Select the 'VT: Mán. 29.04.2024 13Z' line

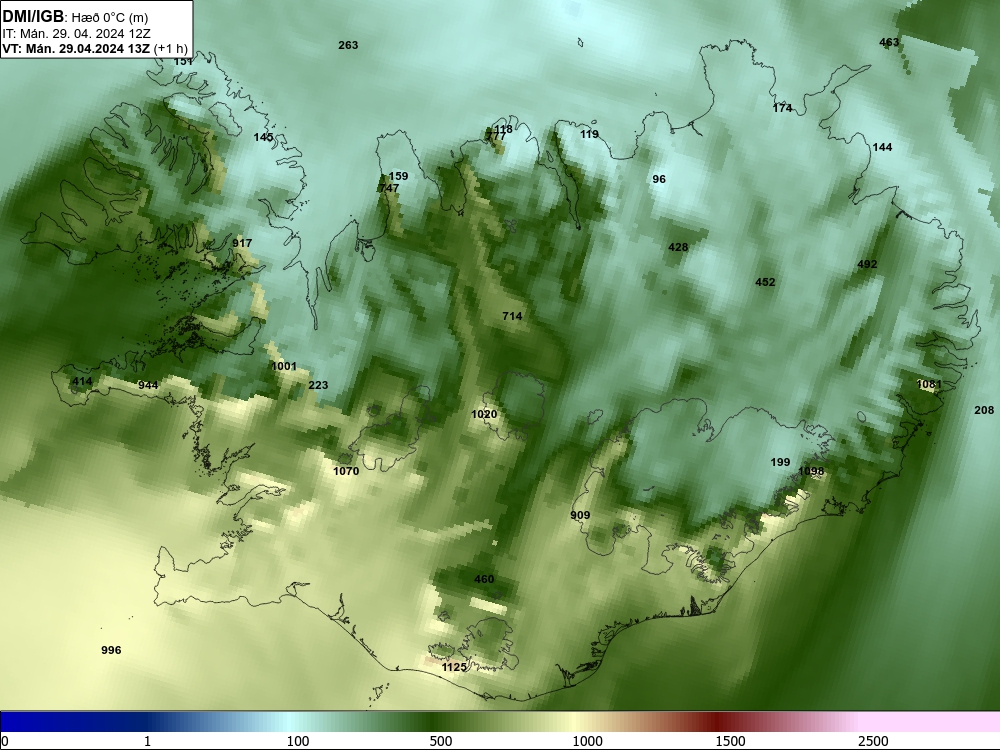click(x=77, y=48)
